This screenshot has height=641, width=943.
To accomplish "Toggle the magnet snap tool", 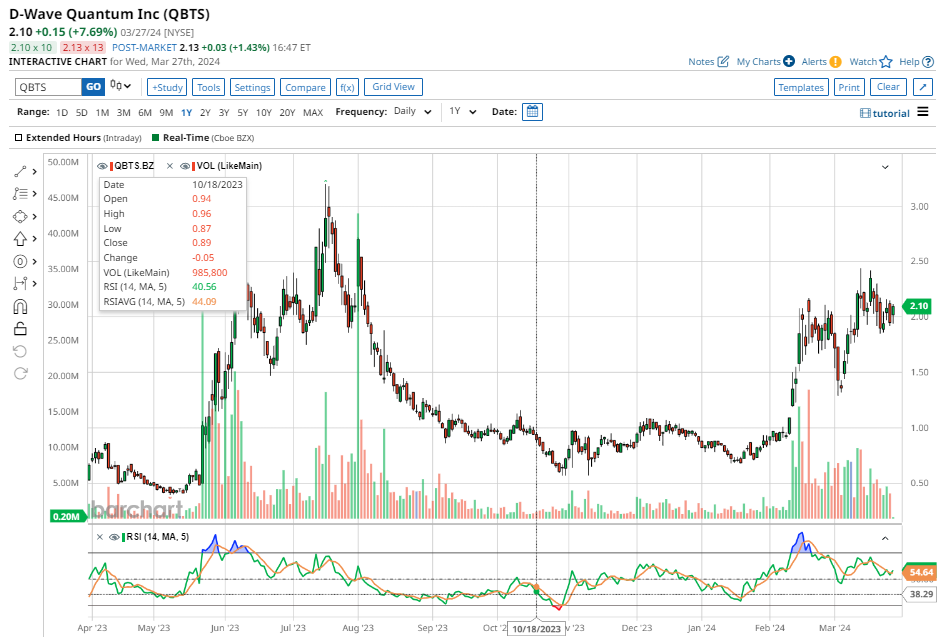I will (x=20, y=307).
